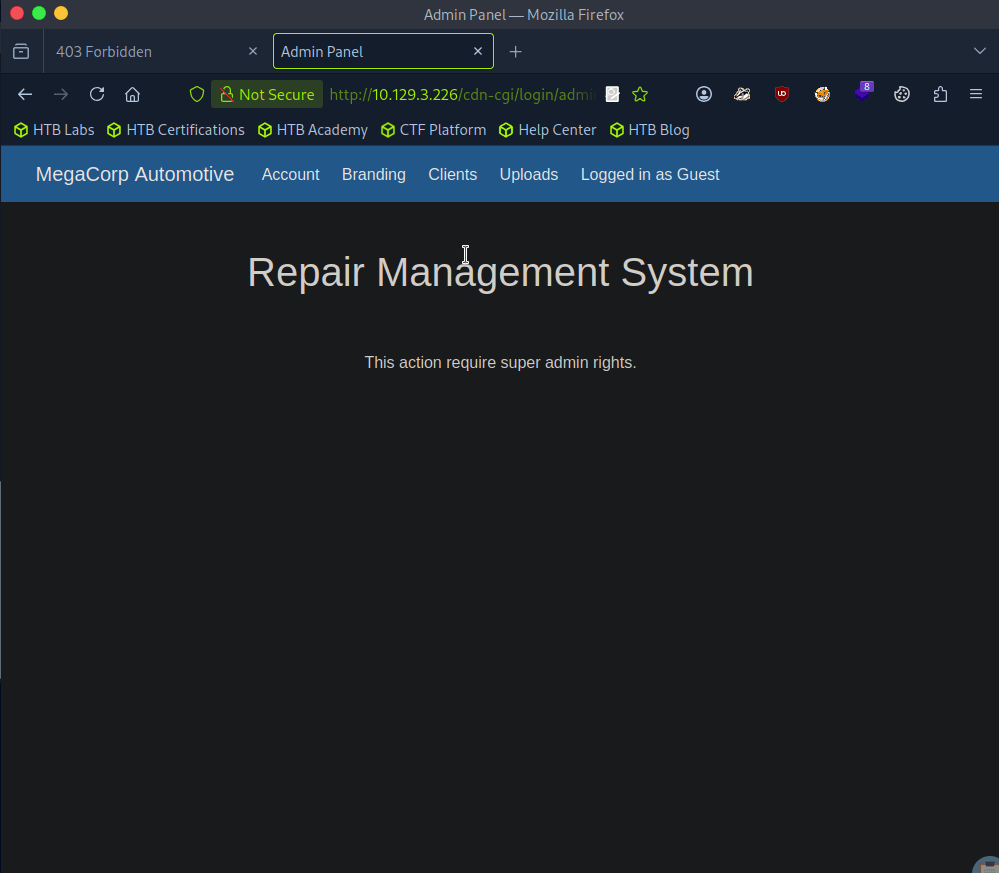Click the Not Secure site info badge
The image size is (999, 873).
267,94
